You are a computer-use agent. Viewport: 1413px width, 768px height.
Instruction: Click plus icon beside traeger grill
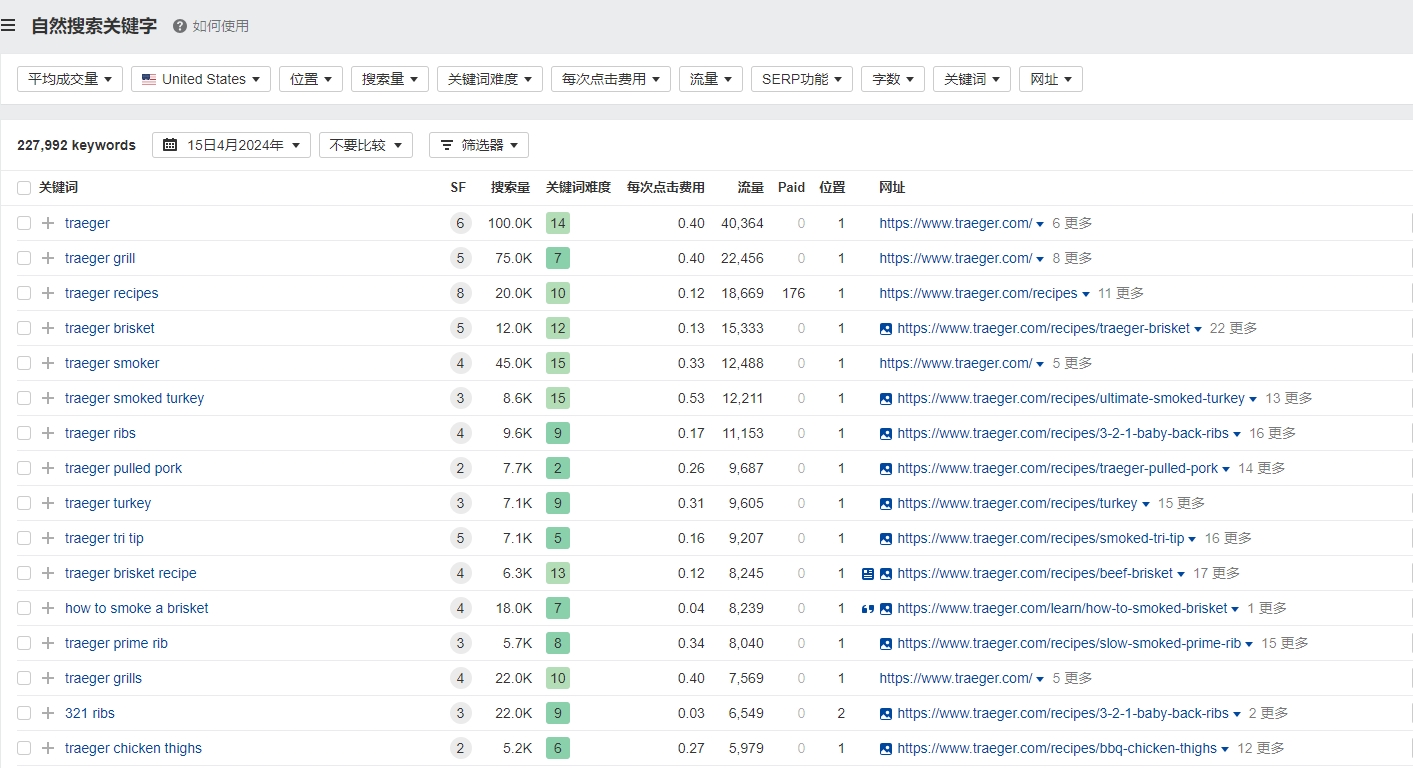tap(48, 258)
